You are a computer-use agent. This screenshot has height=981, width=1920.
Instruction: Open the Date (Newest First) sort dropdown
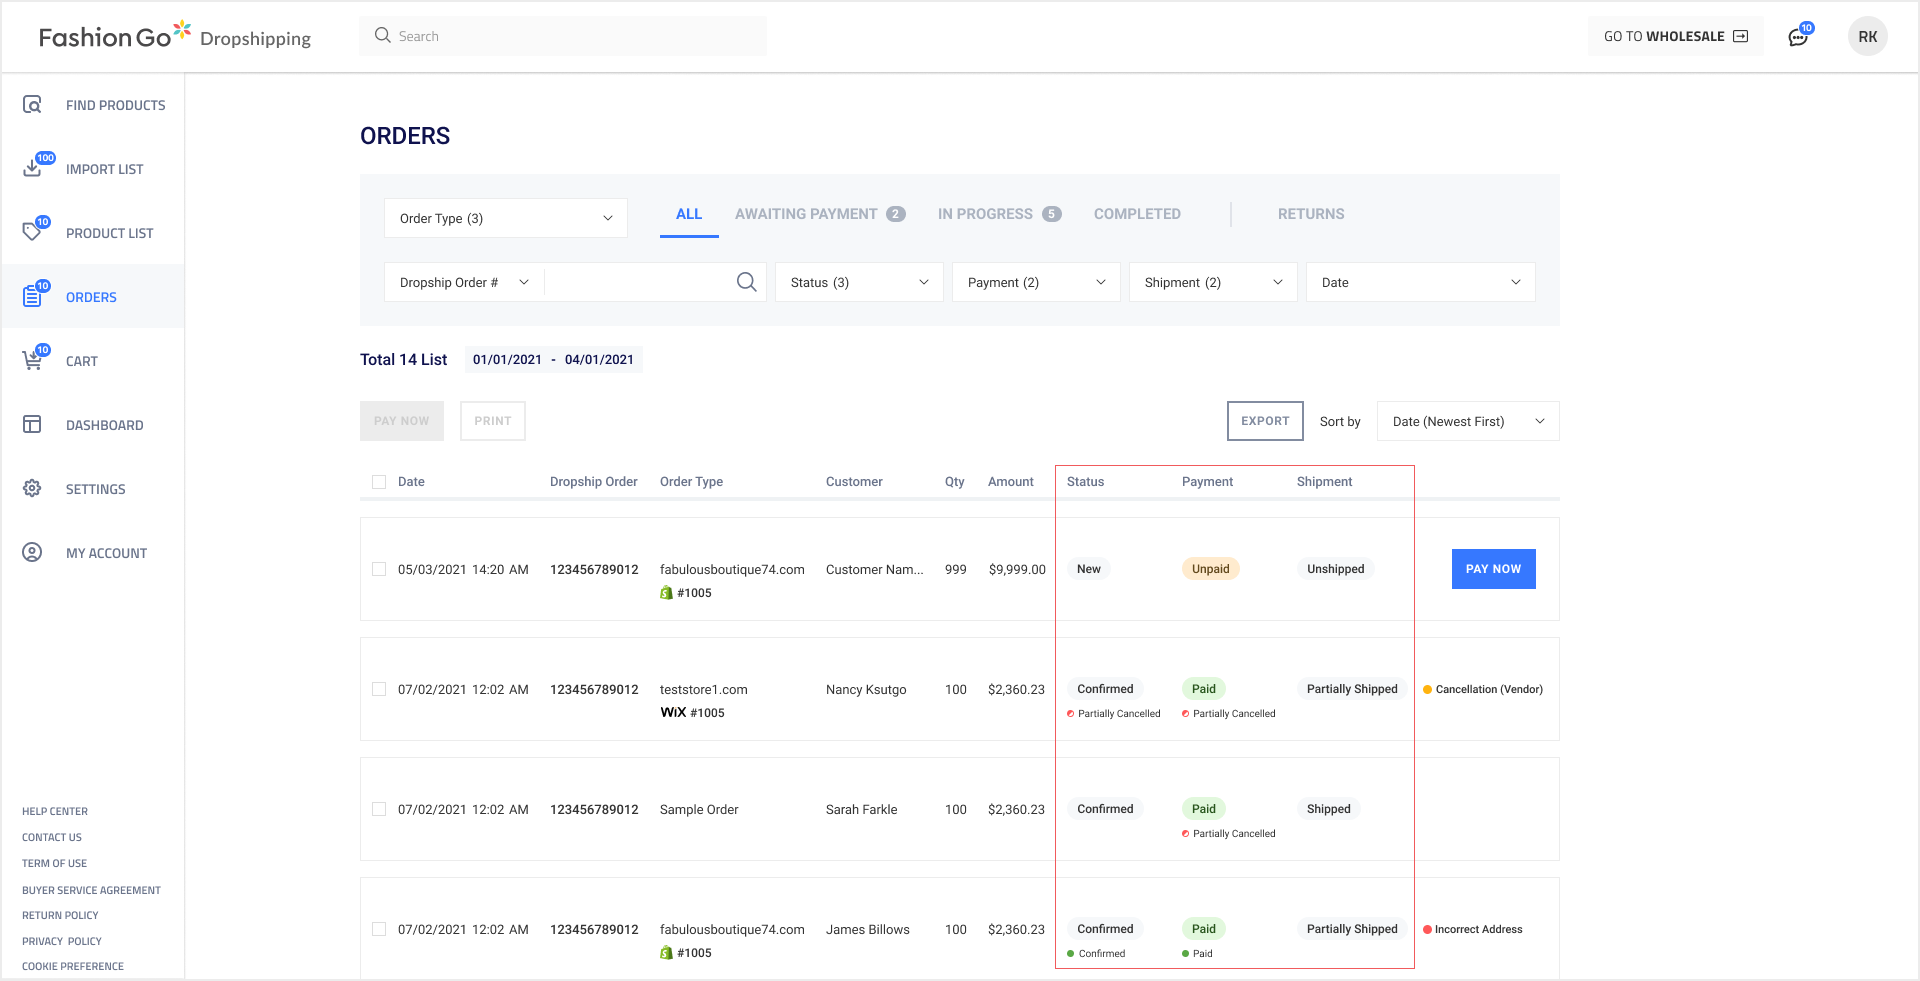tap(1468, 421)
